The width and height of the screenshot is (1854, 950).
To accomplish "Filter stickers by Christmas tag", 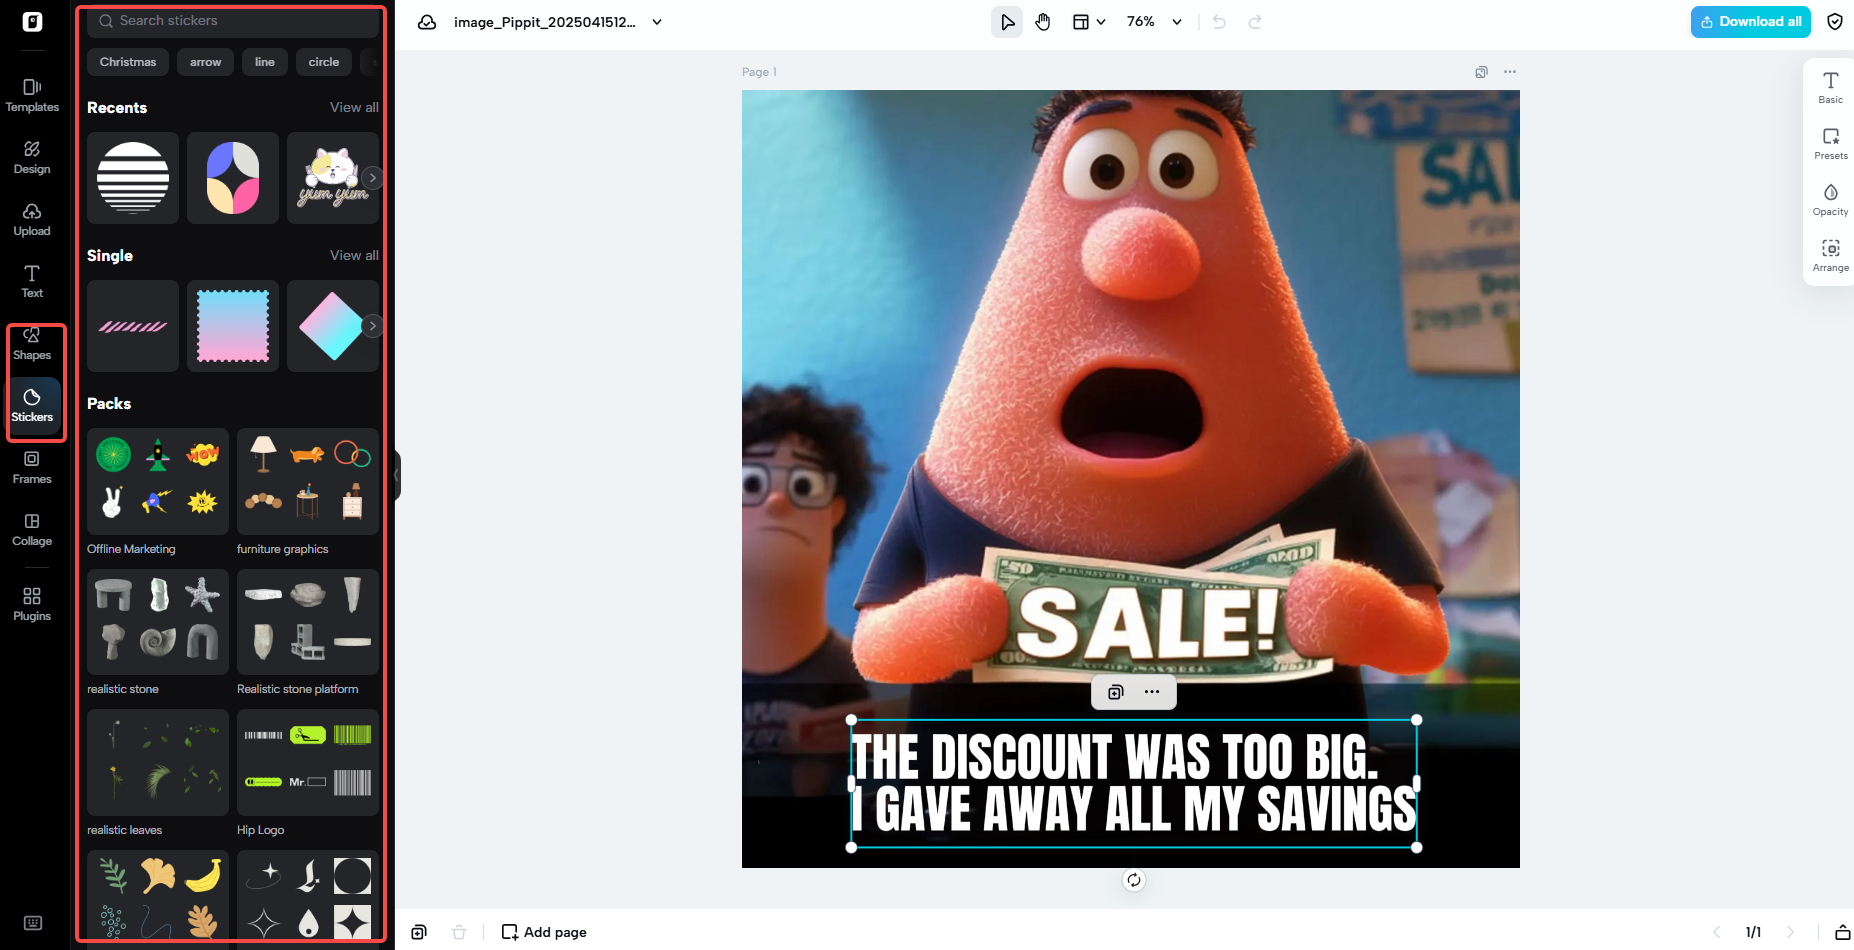I will (128, 62).
